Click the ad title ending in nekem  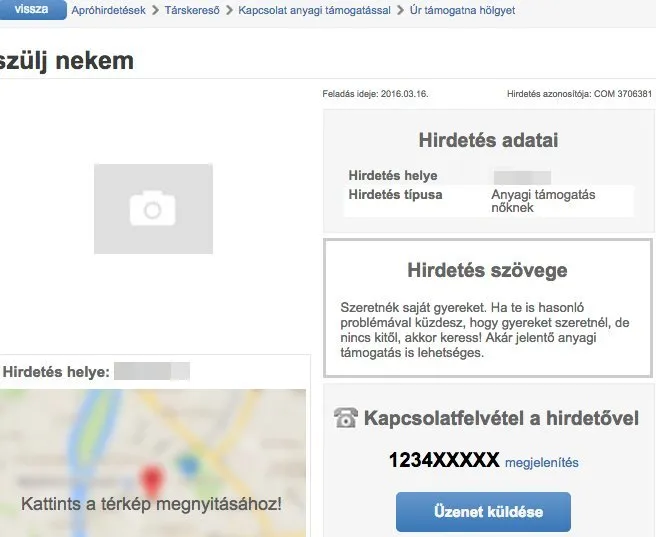[67, 61]
